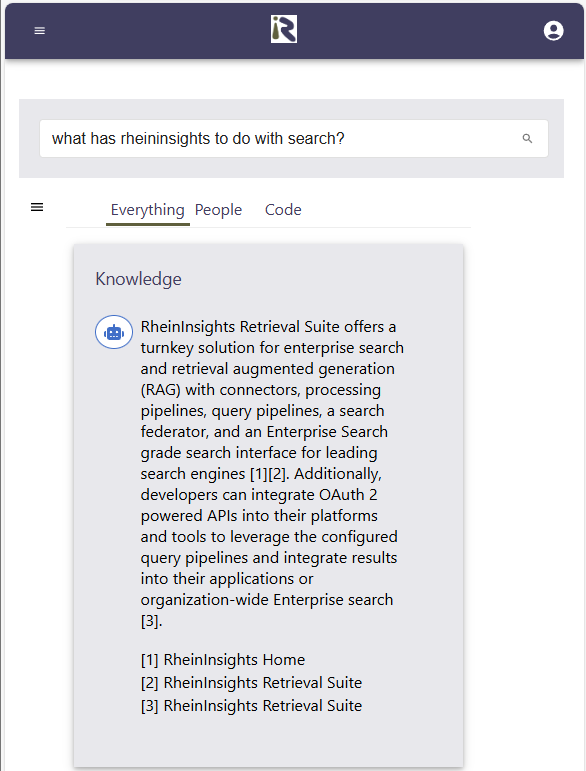
Task: Click inline citation [3] ending the answer
Action: (149, 621)
